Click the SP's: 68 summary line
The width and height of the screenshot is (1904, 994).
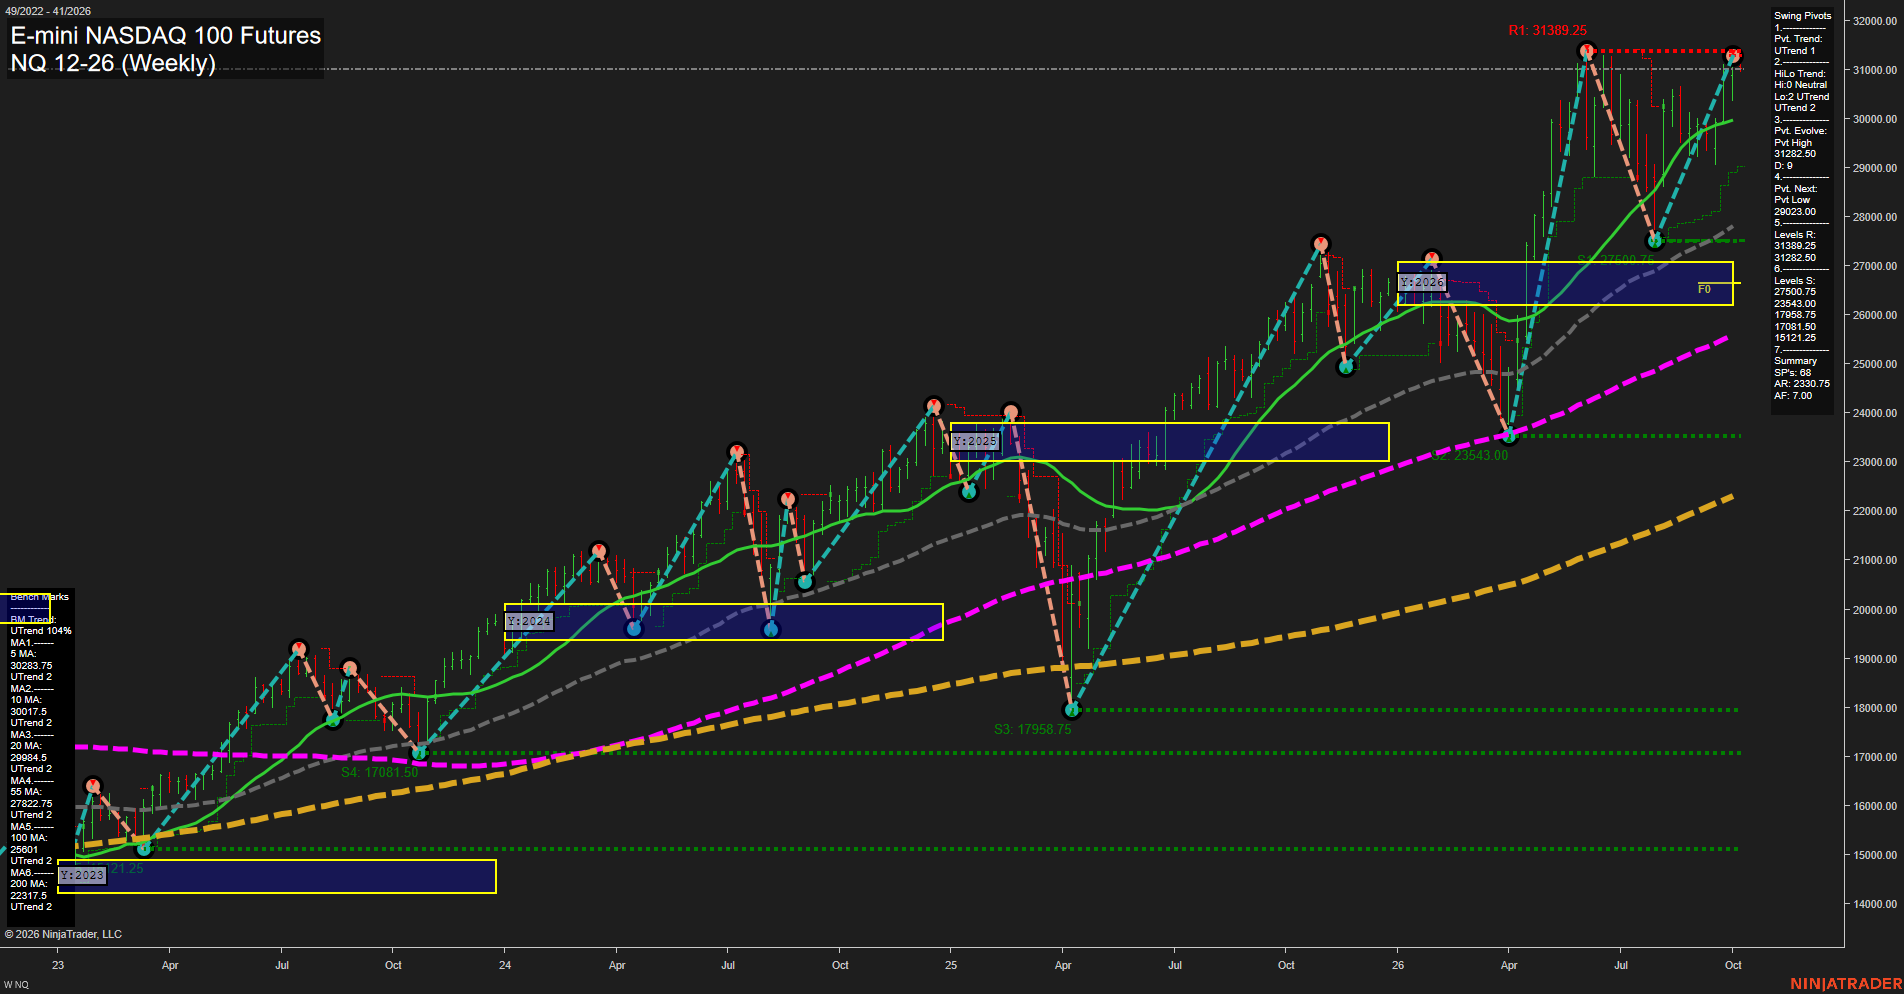(1792, 373)
